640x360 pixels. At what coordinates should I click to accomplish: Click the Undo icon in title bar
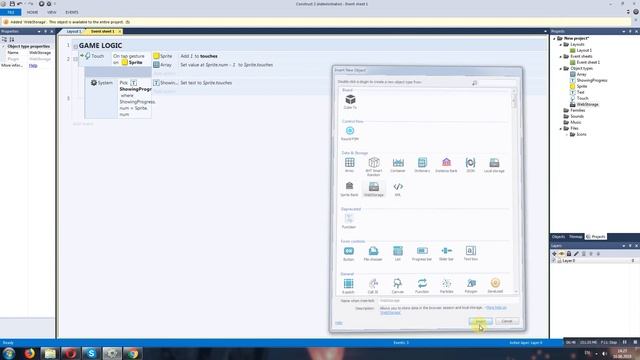20,4
